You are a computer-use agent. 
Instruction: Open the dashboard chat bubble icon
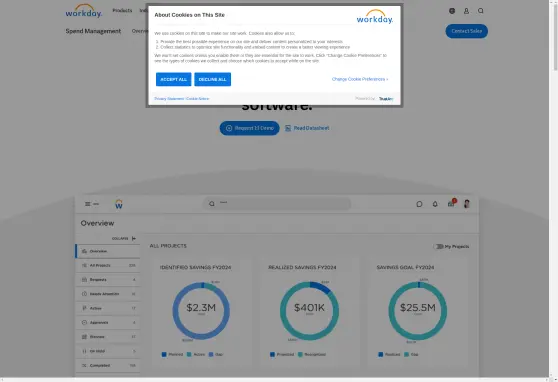419,204
